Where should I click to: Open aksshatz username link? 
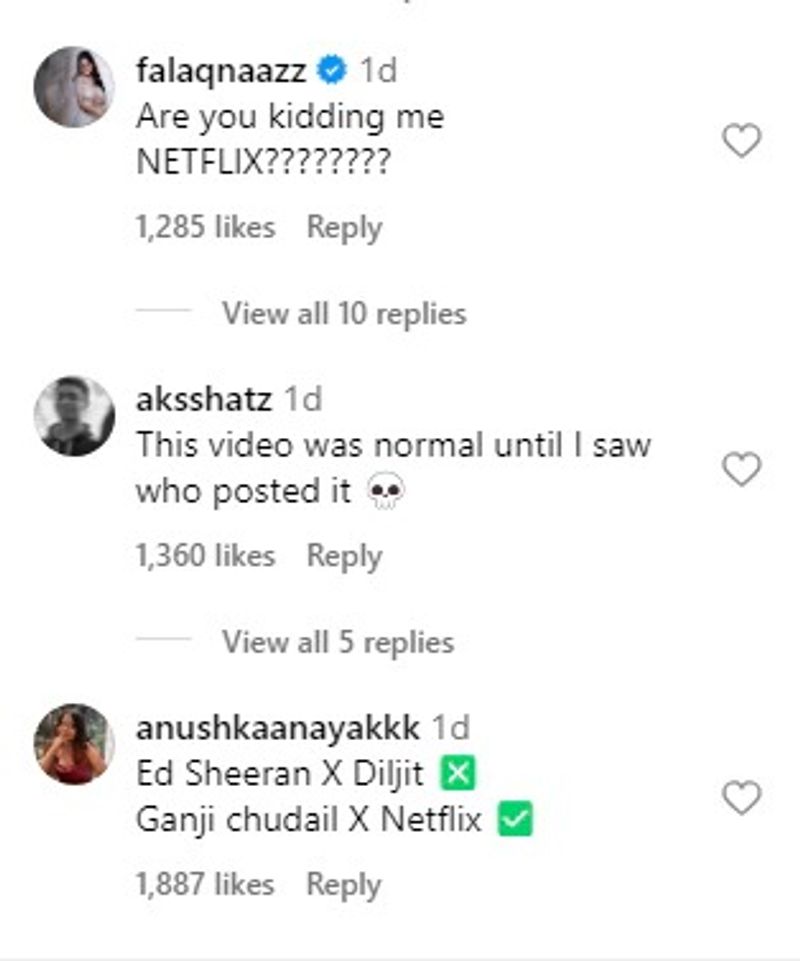tap(203, 400)
